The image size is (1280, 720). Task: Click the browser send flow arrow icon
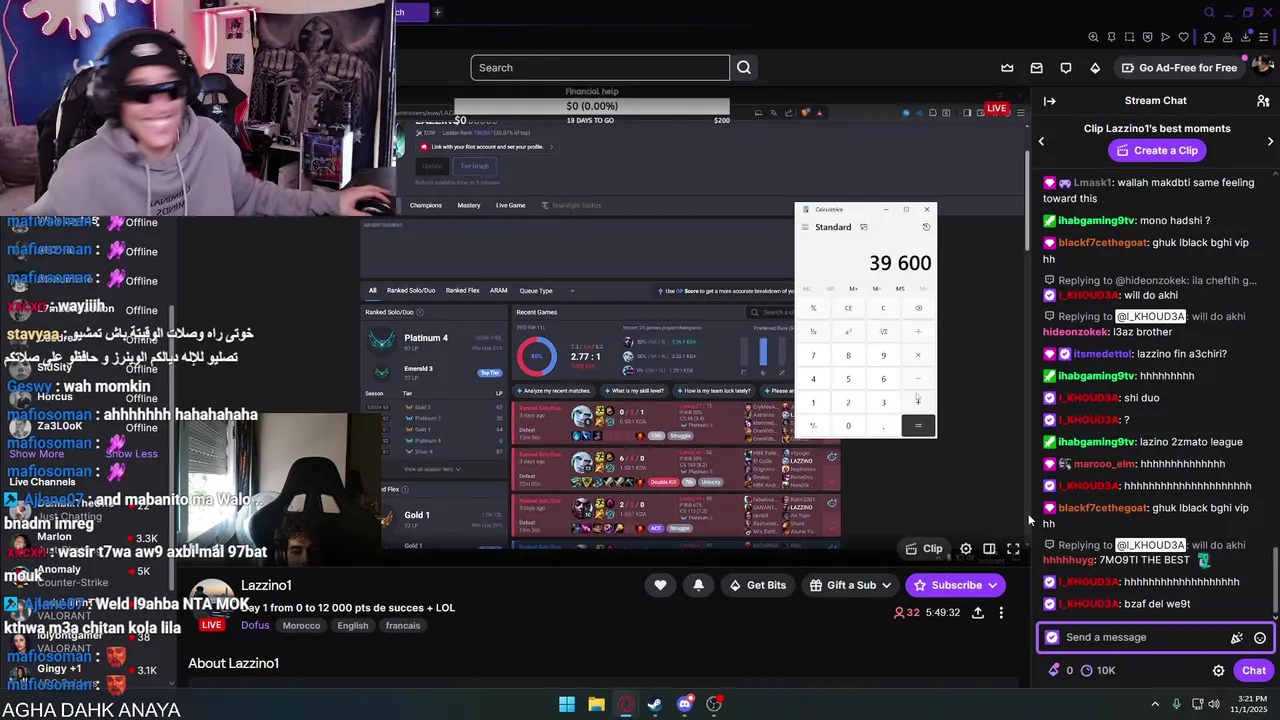(1165, 37)
